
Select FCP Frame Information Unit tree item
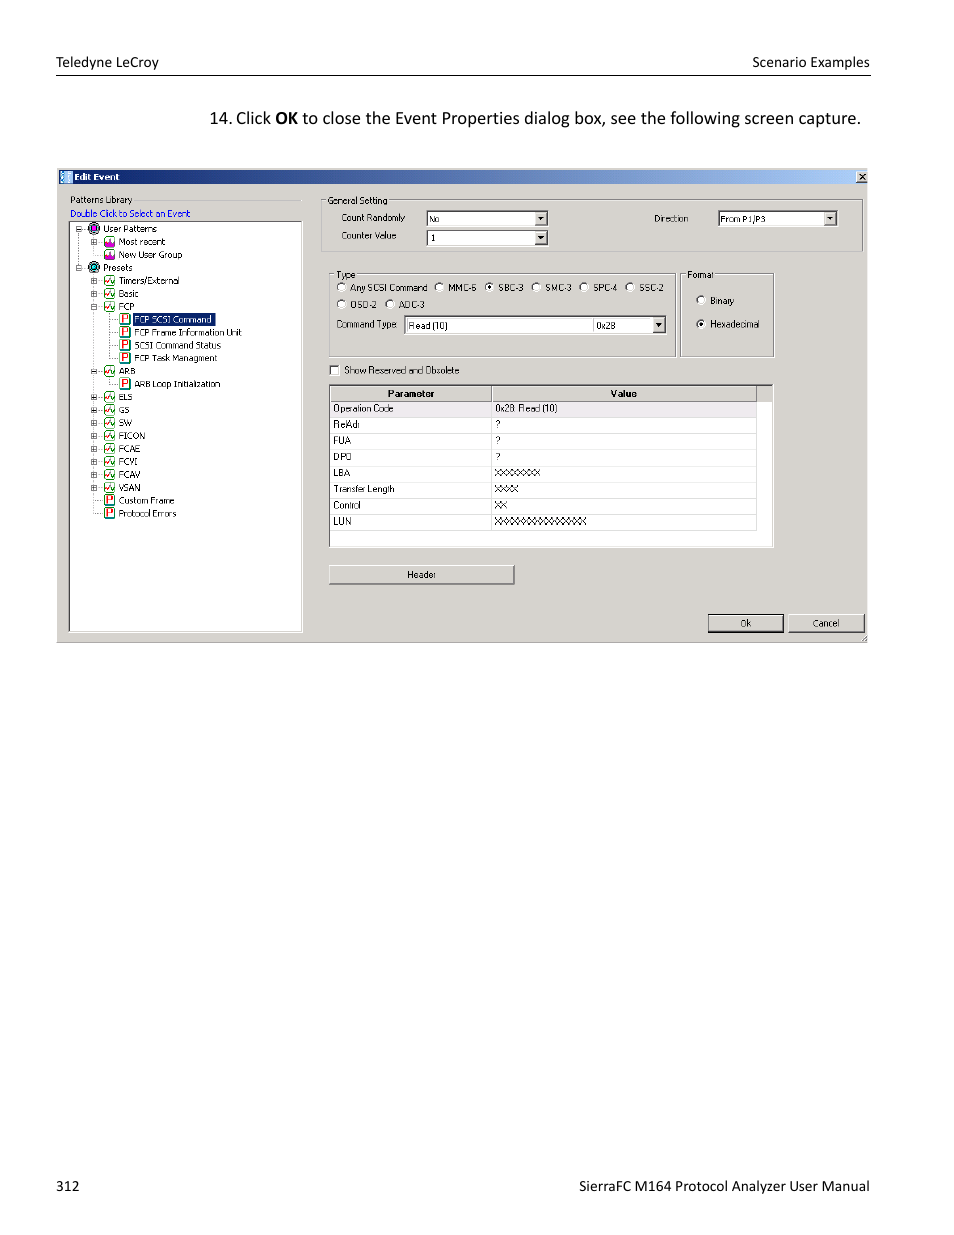[188, 333]
